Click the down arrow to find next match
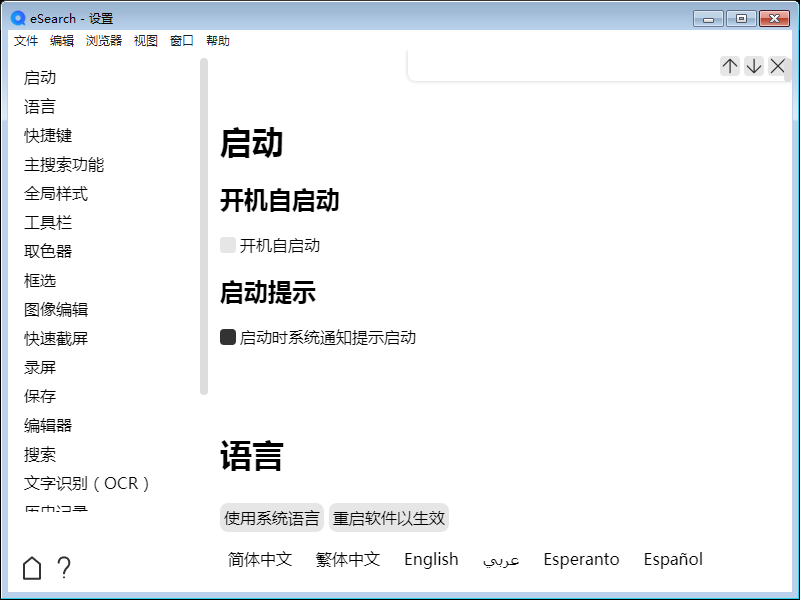 (x=753, y=66)
